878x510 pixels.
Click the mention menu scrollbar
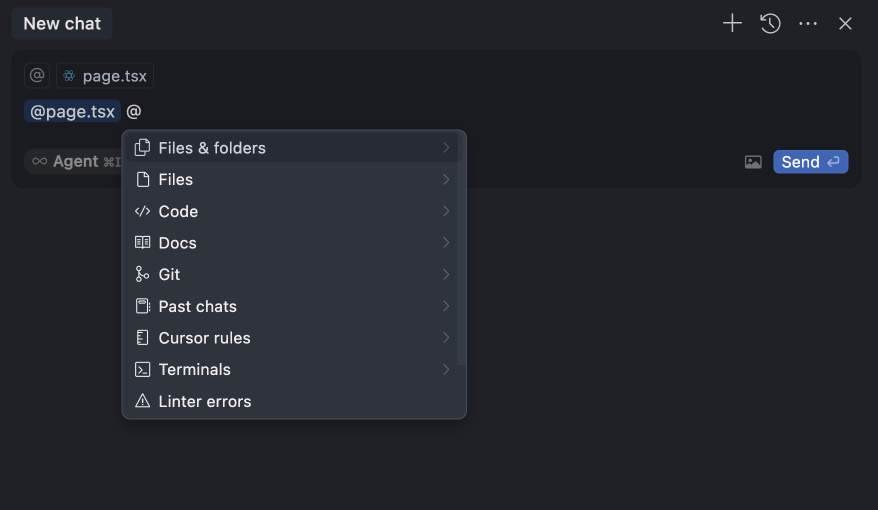click(460, 250)
